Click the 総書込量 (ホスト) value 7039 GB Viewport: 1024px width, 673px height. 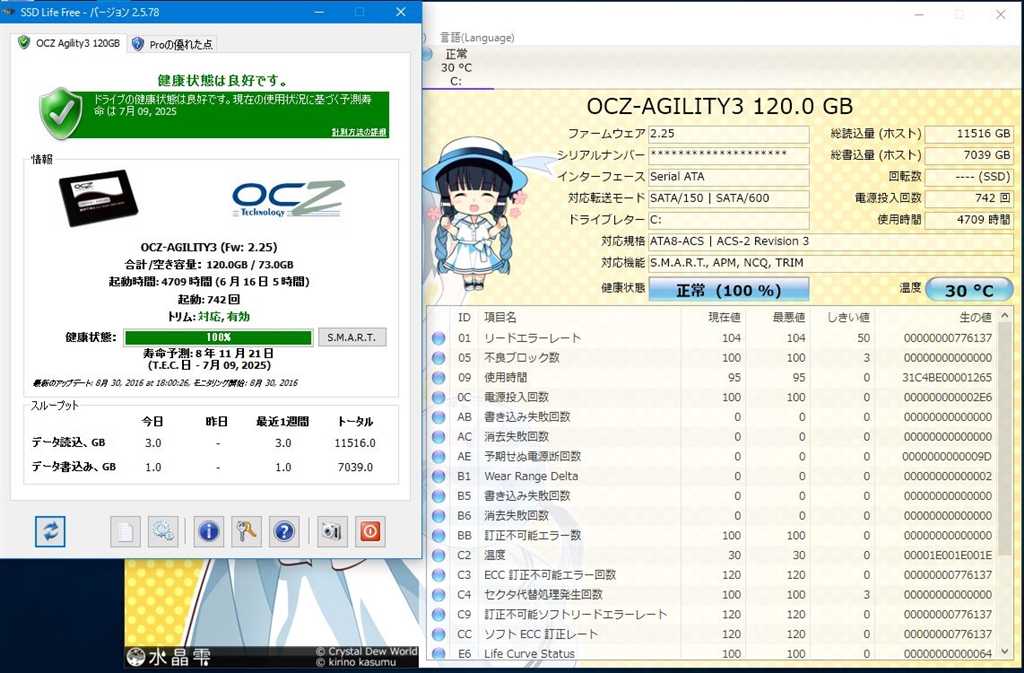click(969, 155)
